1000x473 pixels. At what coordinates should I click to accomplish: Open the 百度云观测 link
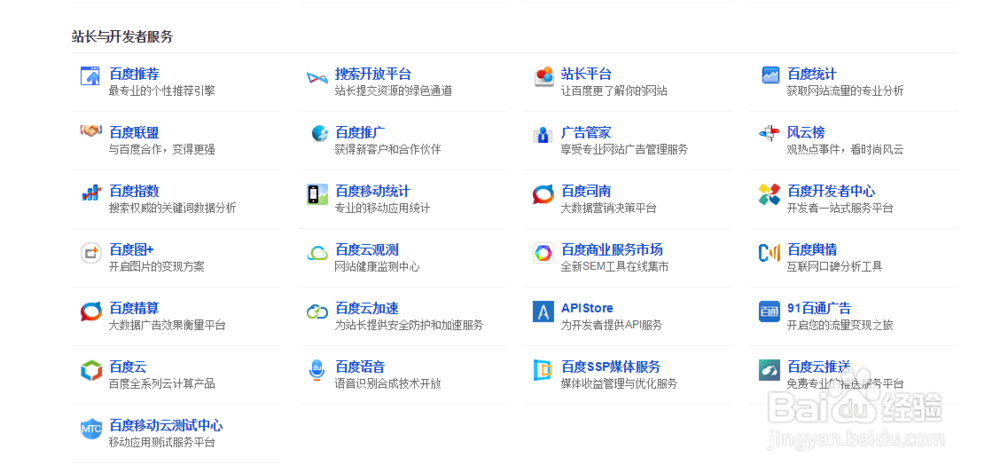tap(367, 250)
